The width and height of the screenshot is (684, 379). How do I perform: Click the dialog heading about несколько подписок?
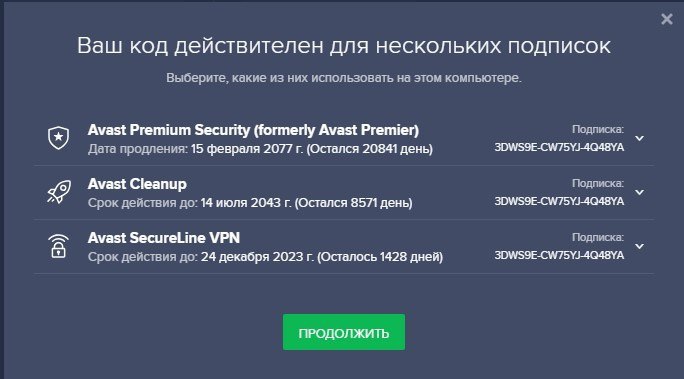344,46
